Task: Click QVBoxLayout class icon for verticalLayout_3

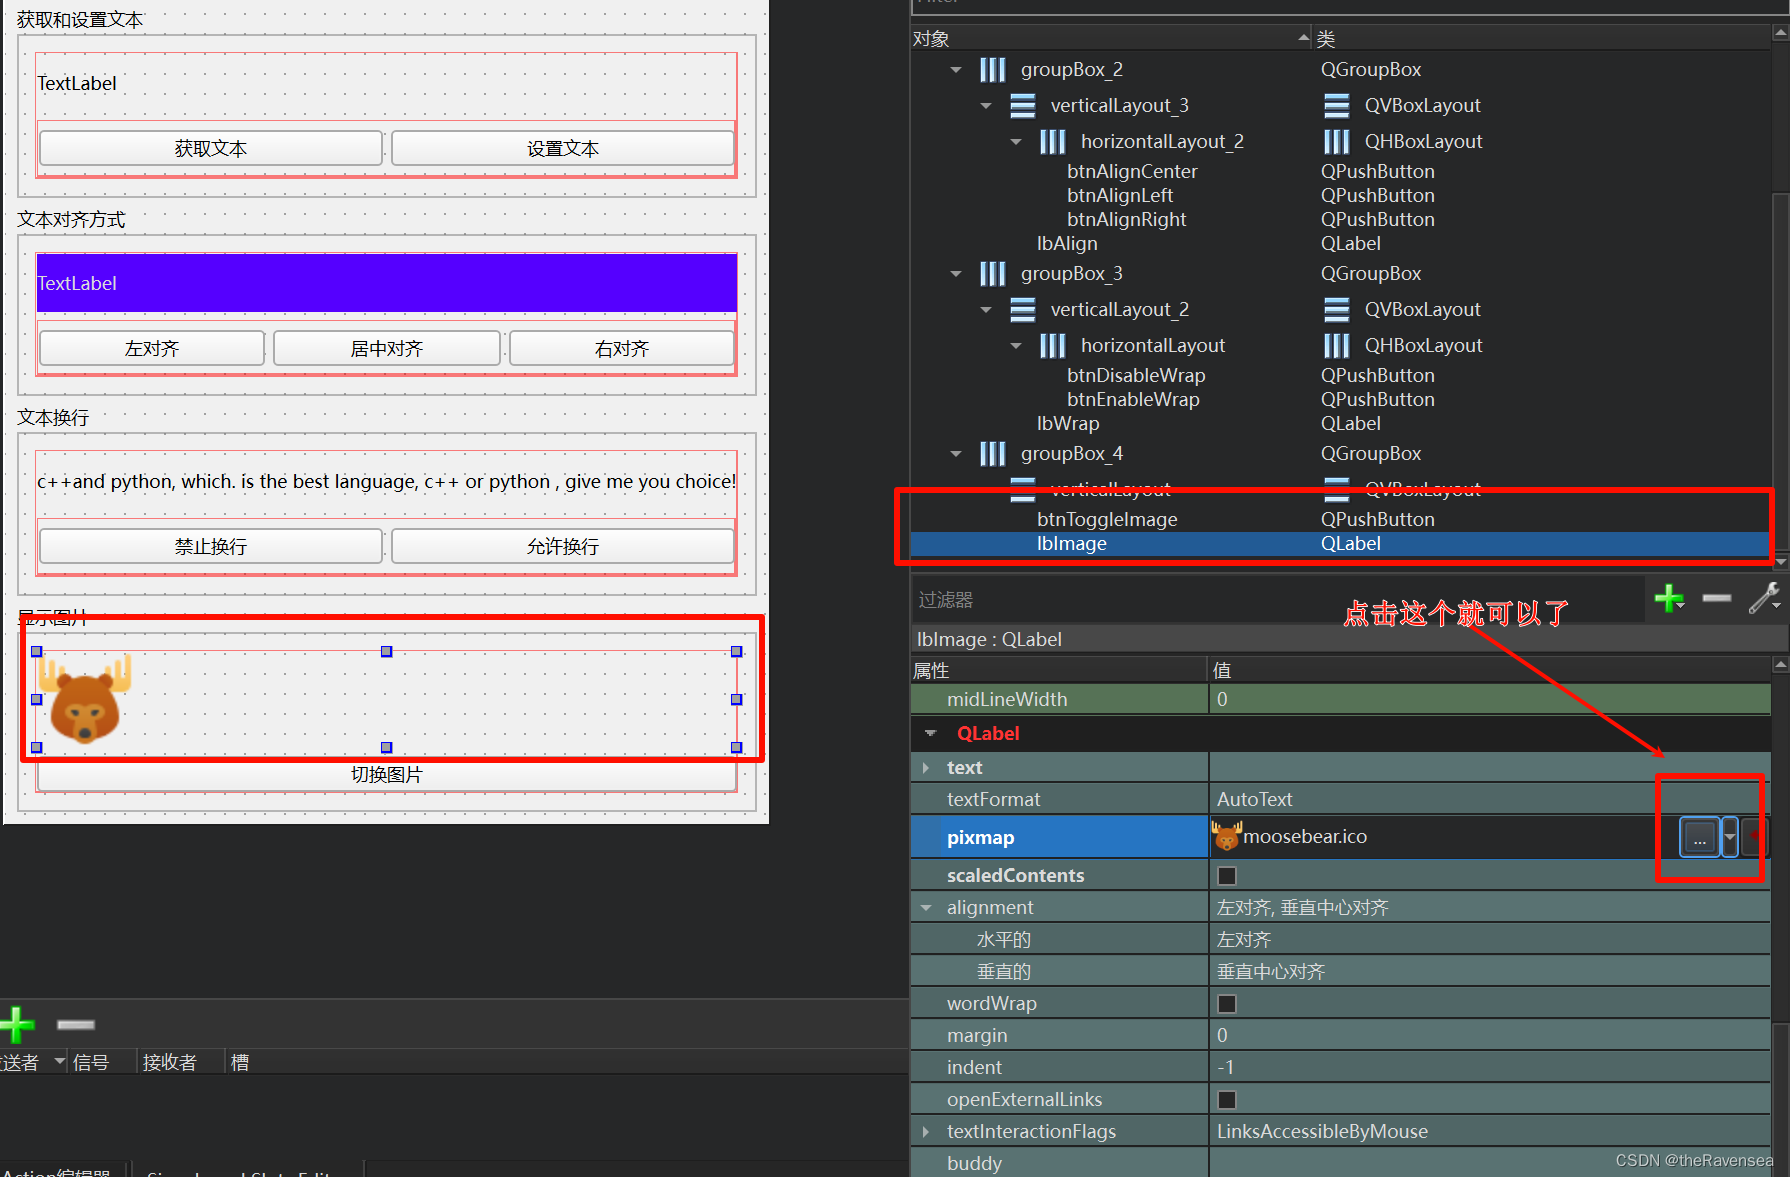Action: [x=1337, y=106]
